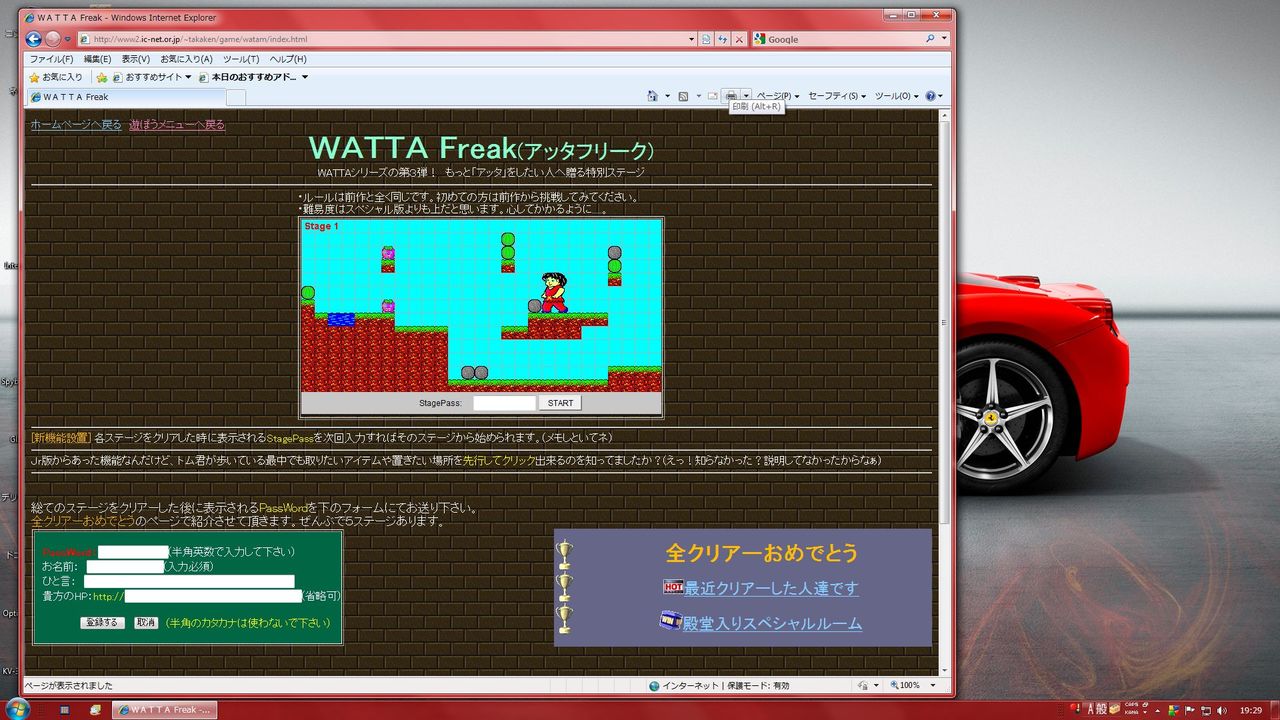The height and width of the screenshot is (720, 1280).
Task: Open the ページ(P) dropdown menu
Action: pos(777,96)
